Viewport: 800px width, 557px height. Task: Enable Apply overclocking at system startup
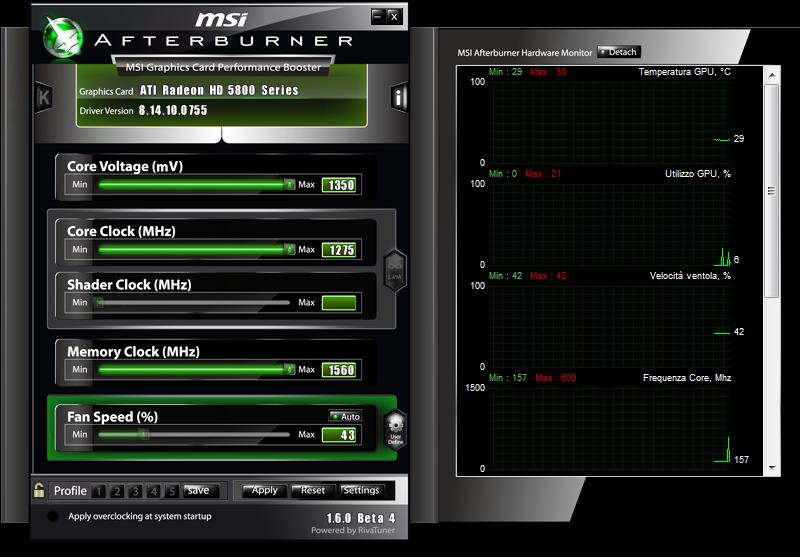pyautogui.click(x=53, y=516)
